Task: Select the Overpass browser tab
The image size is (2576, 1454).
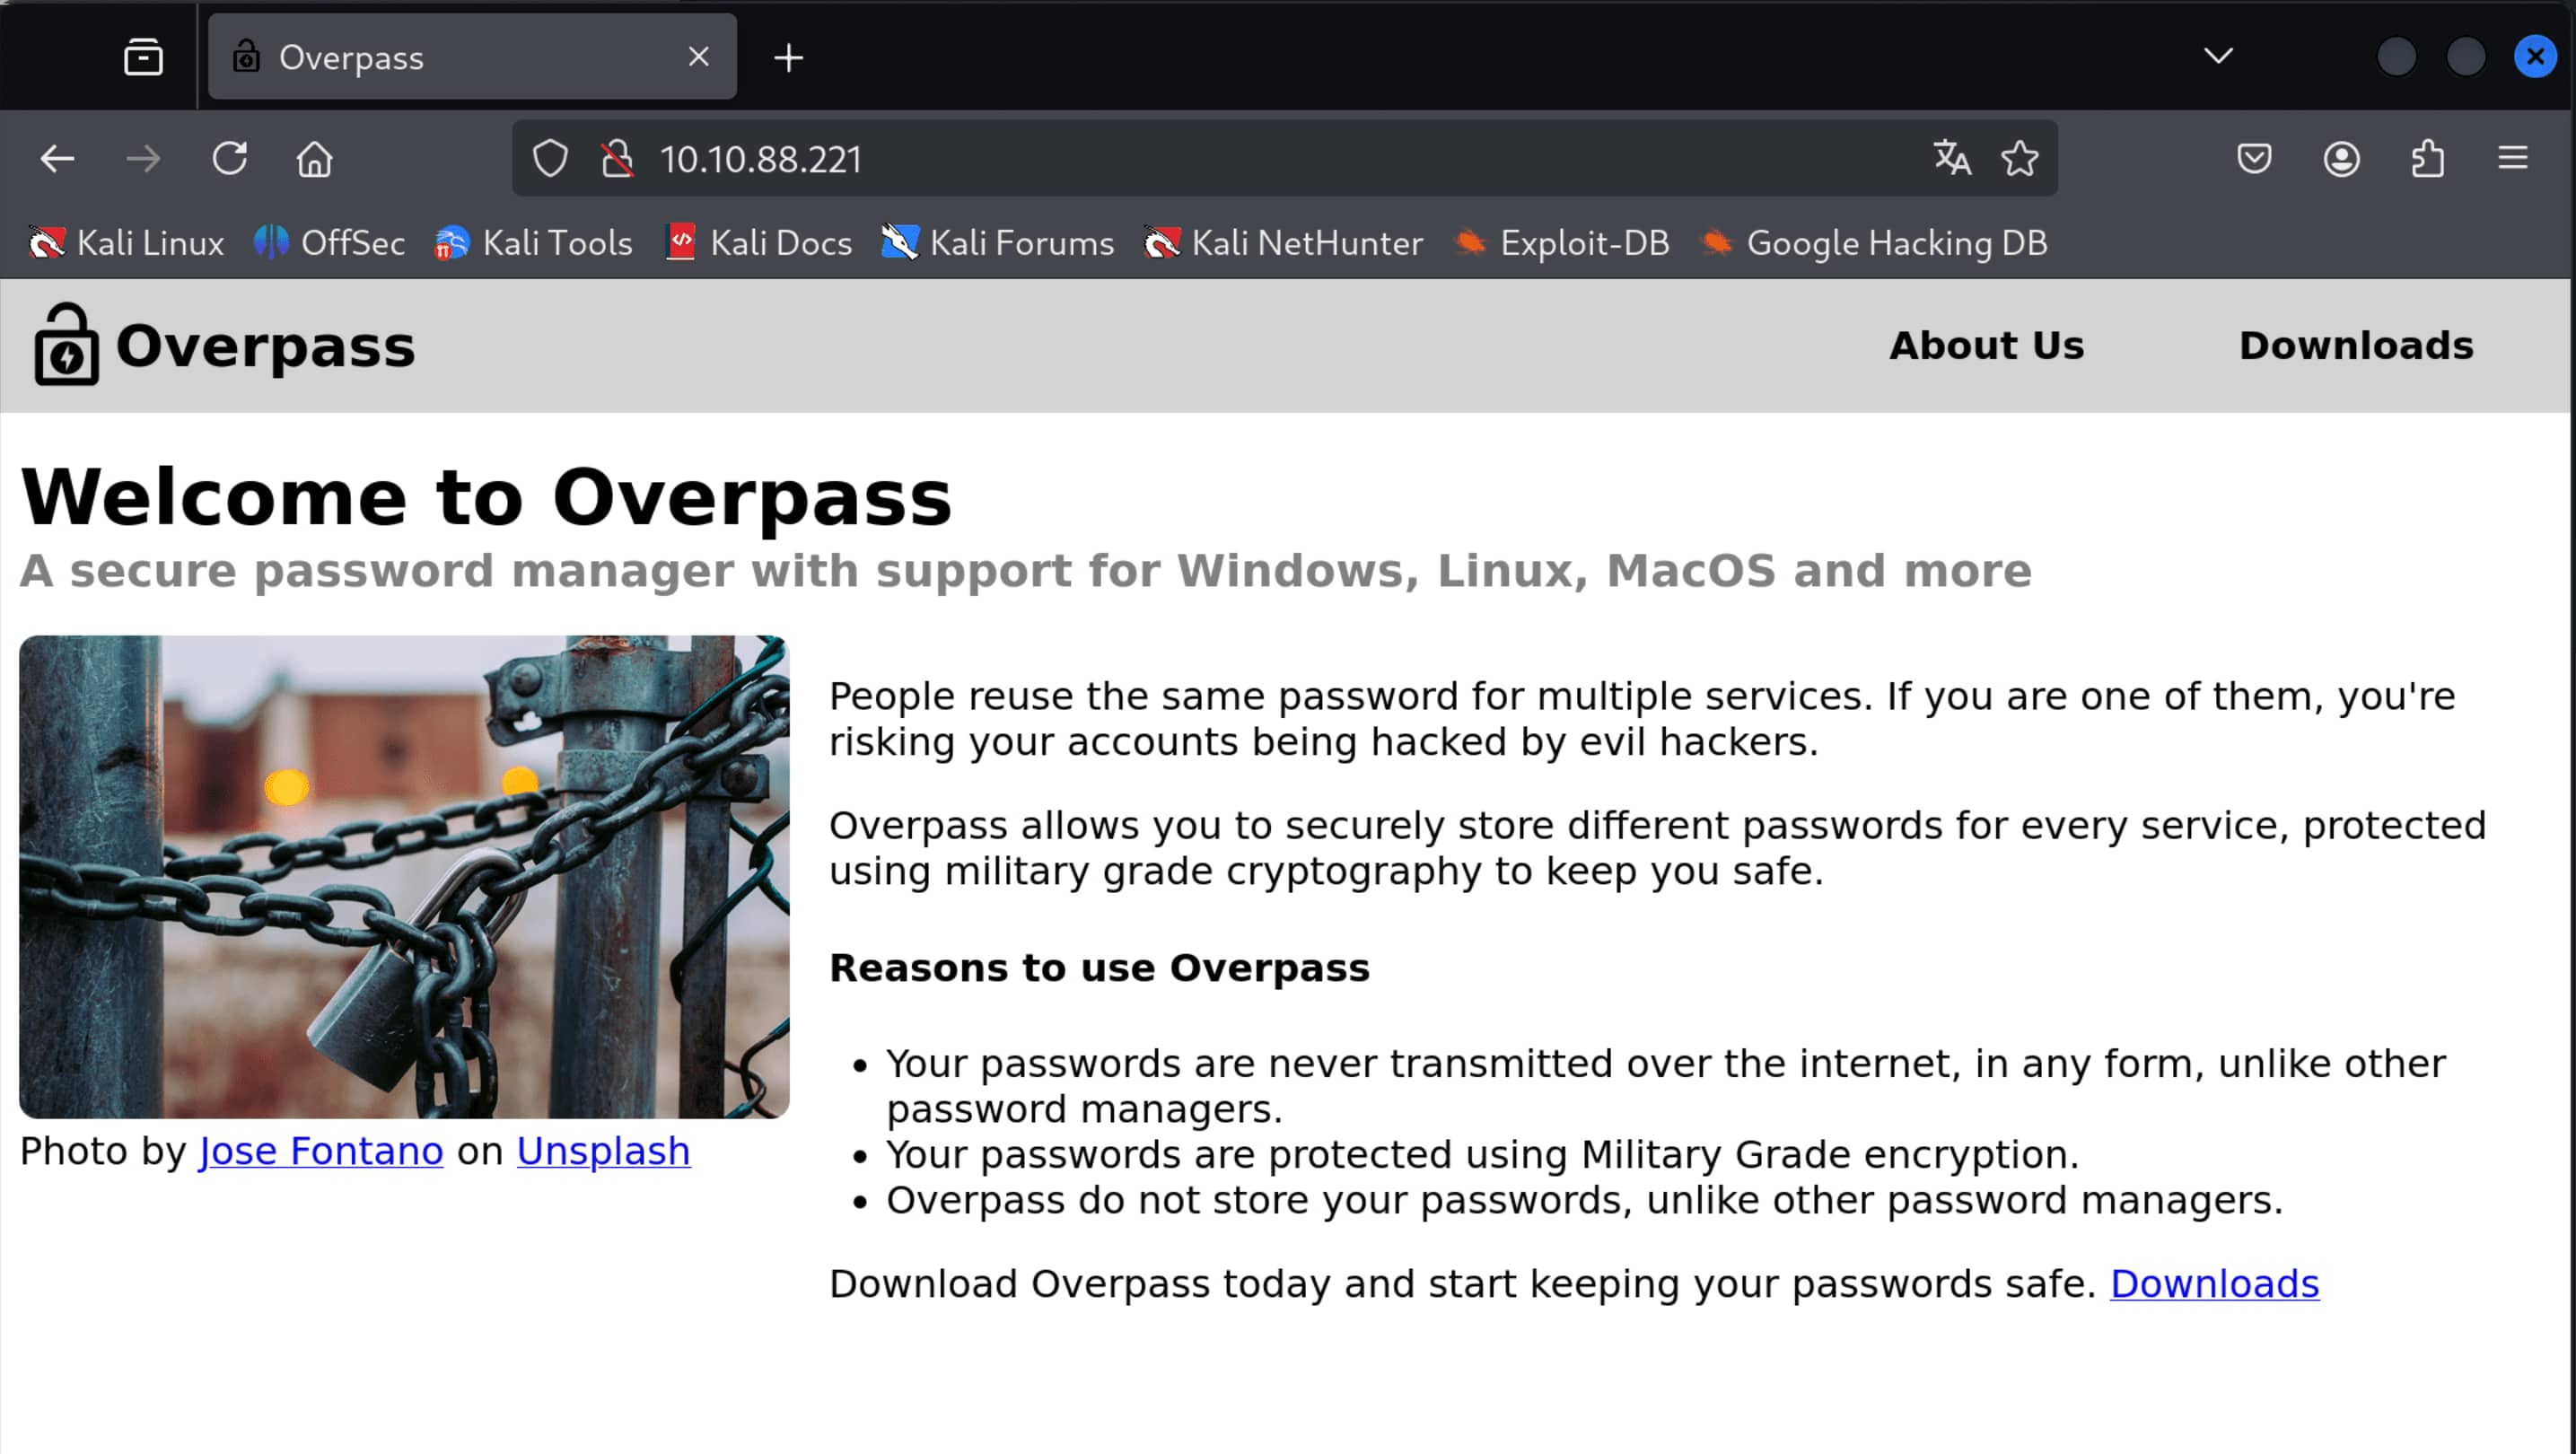Action: click(450, 57)
